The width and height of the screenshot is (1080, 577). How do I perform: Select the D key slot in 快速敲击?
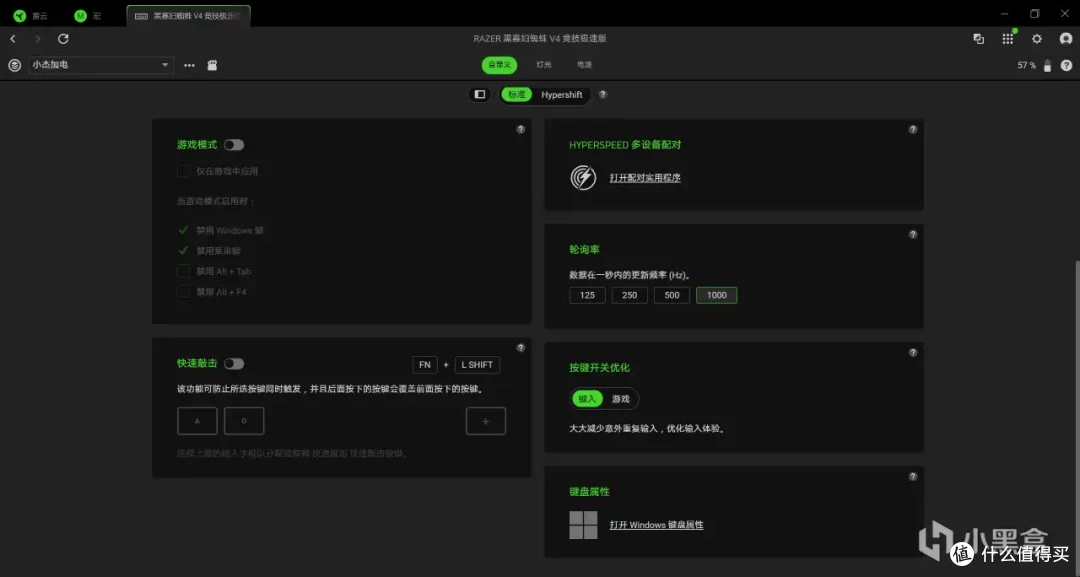click(244, 421)
